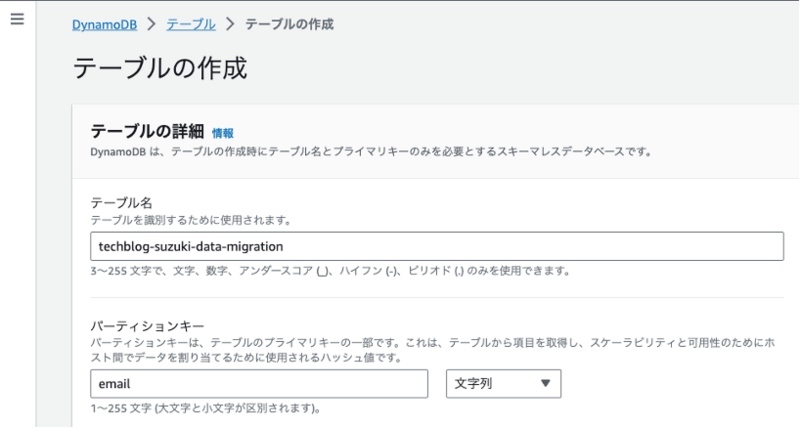Click the パーティションキー label
Image resolution: width=800 pixels, height=428 pixels.
pos(147,326)
